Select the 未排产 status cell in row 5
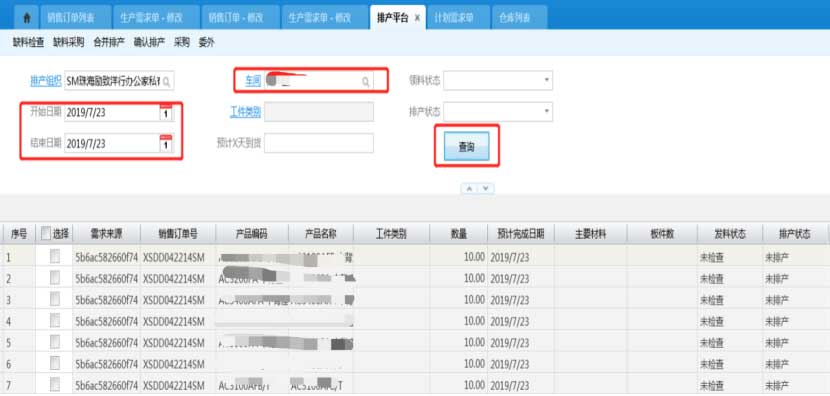The width and height of the screenshot is (830, 396). click(x=777, y=343)
